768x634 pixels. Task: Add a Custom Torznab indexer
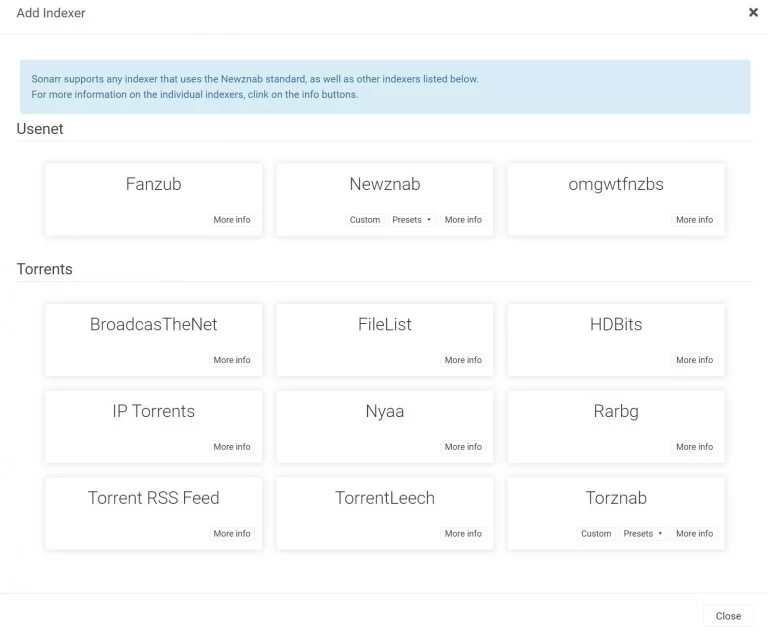tap(596, 534)
